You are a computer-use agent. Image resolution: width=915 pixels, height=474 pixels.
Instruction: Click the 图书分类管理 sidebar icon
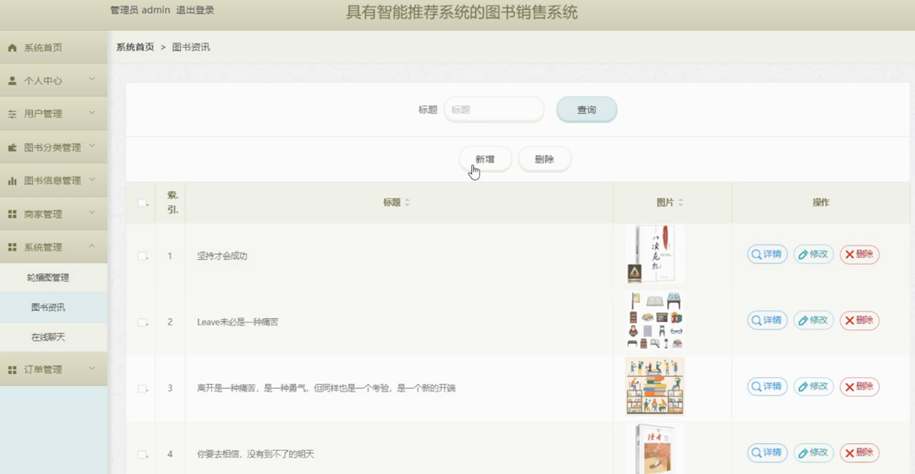point(12,148)
